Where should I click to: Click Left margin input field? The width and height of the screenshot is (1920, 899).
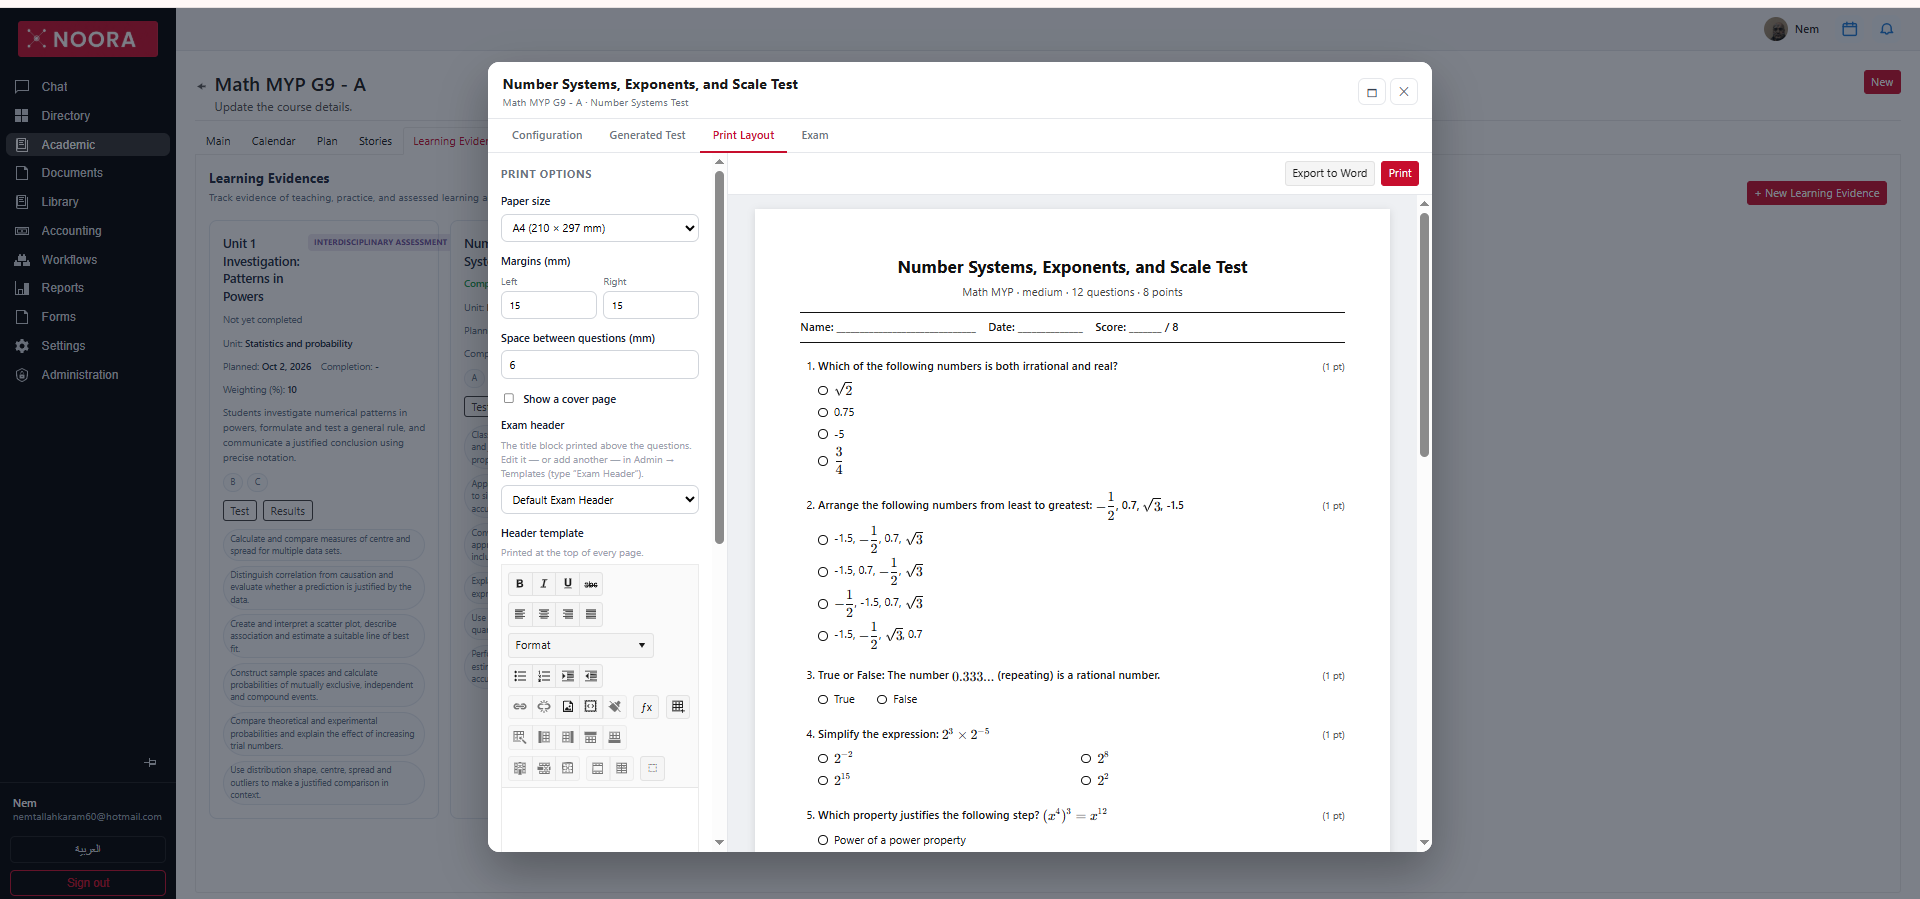[548, 305]
